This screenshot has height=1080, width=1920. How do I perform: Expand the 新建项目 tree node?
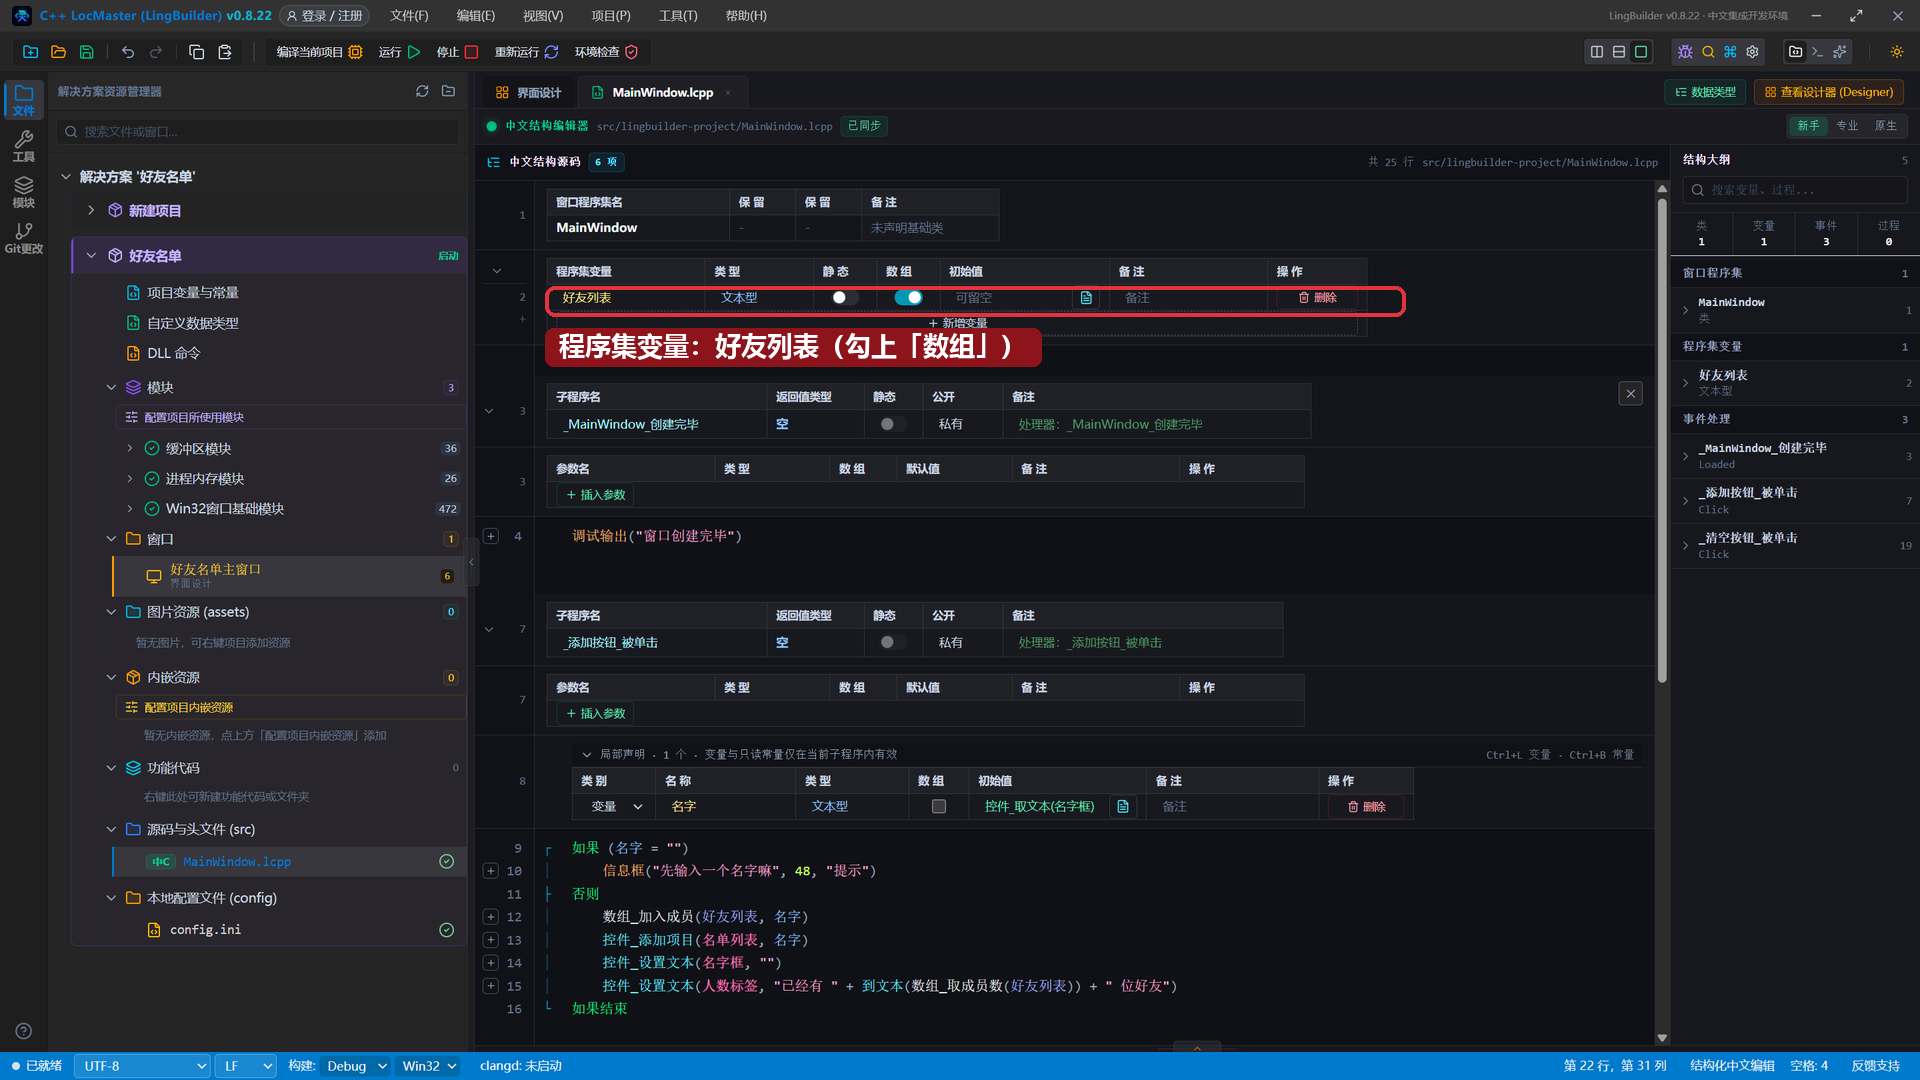pyautogui.click(x=91, y=210)
